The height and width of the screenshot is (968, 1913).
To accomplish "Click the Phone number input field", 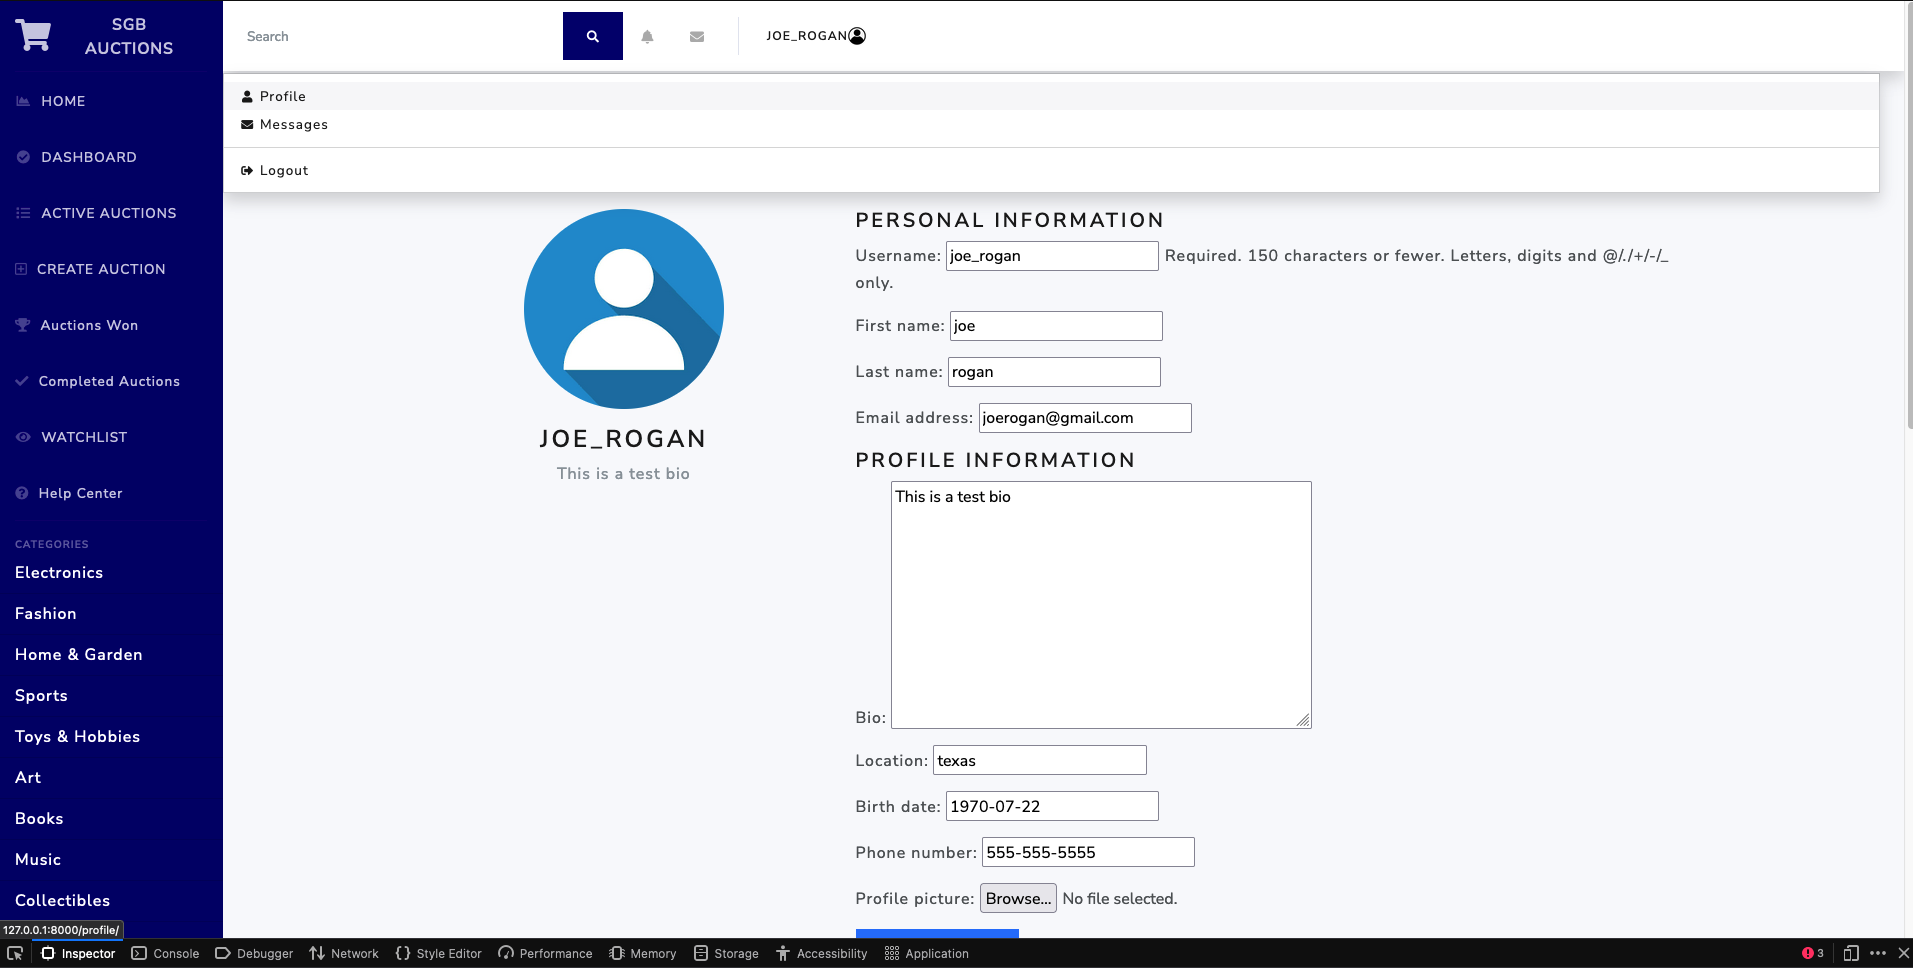I will point(1088,852).
